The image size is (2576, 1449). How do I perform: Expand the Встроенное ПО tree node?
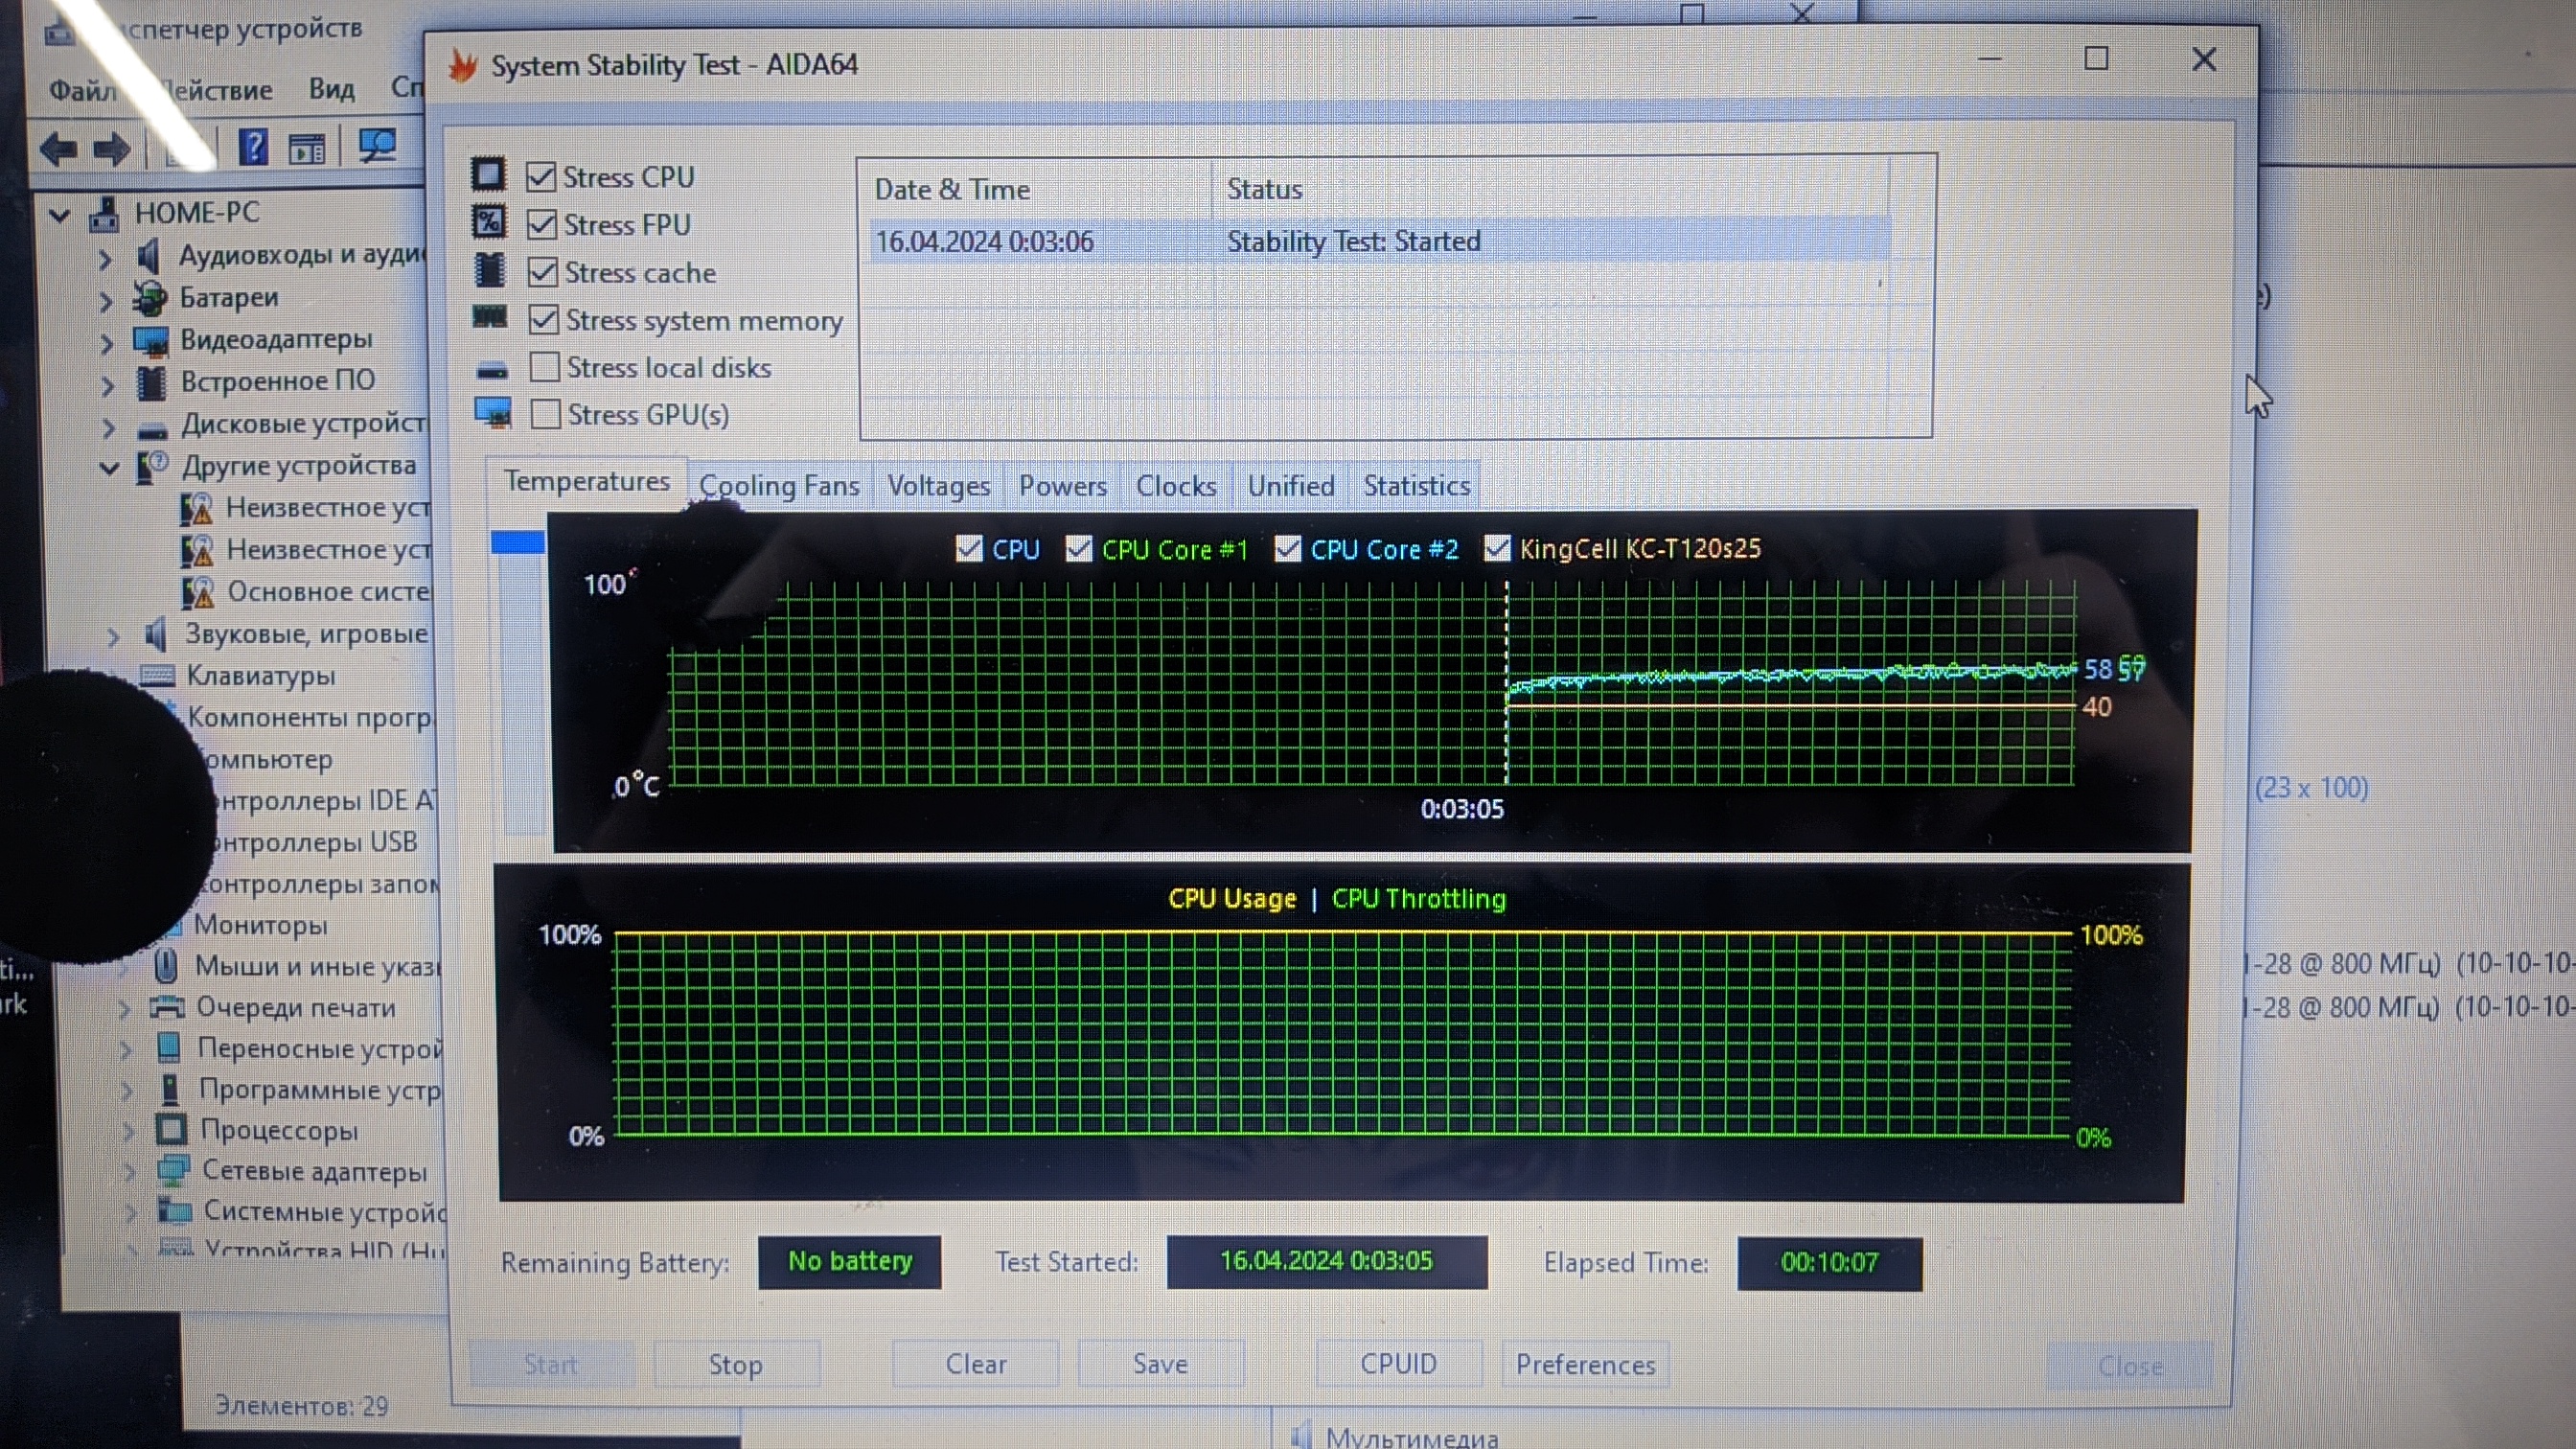pos(107,385)
